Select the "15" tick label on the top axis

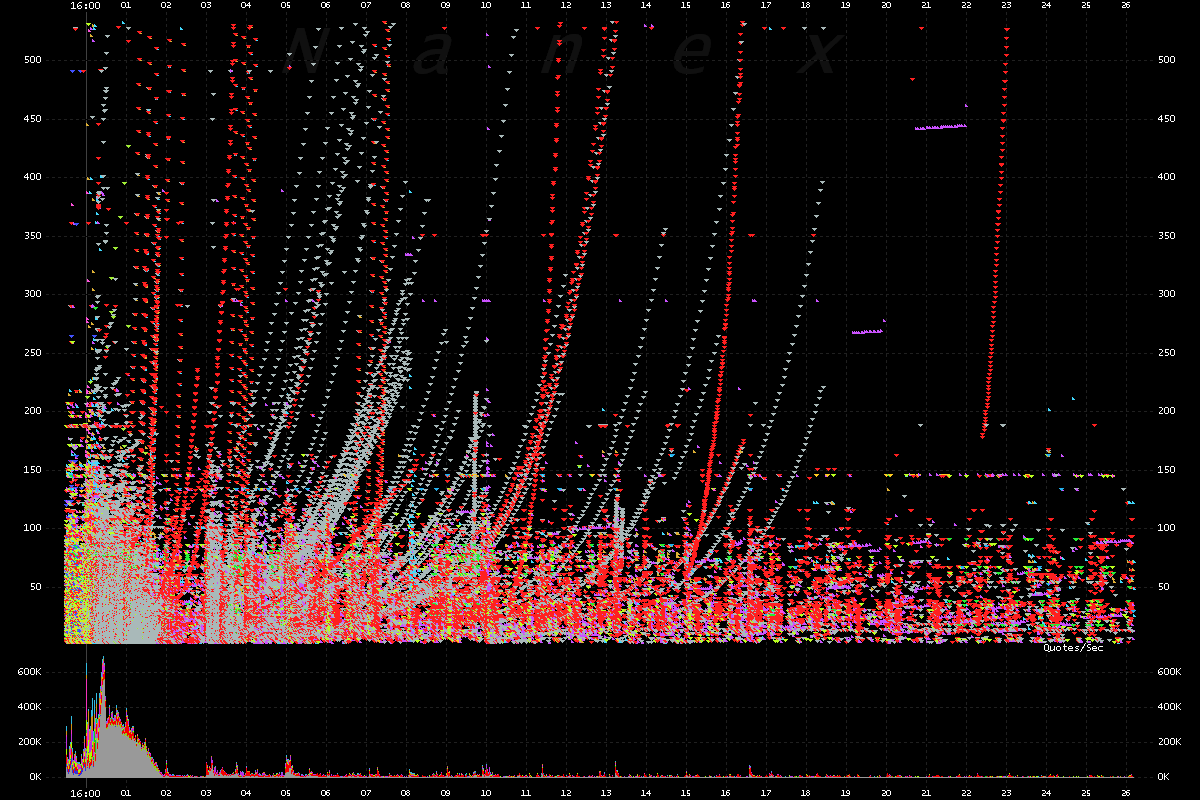(685, 5)
